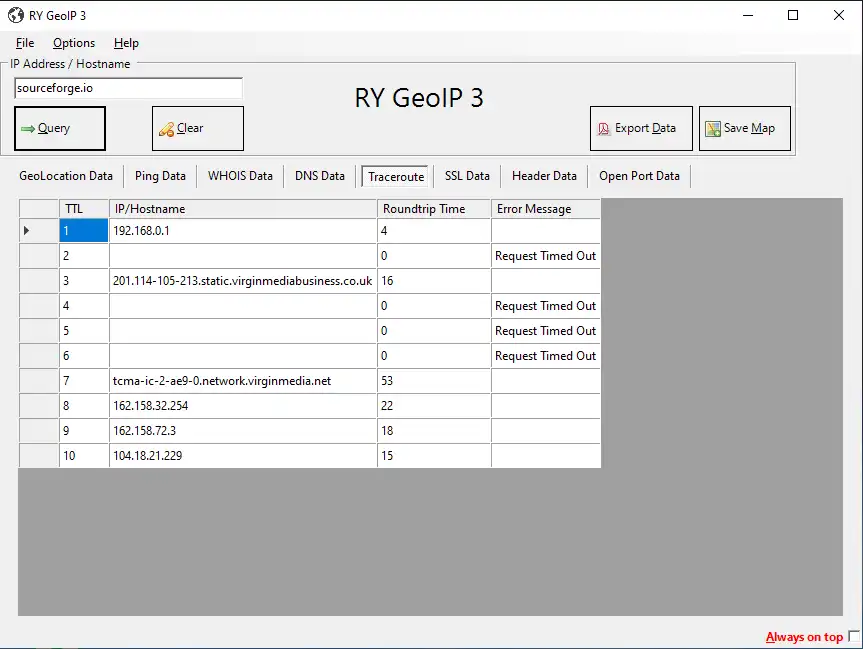The image size is (863, 649).
Task: Click the eraser icon on Clear button
Action: [x=166, y=129]
